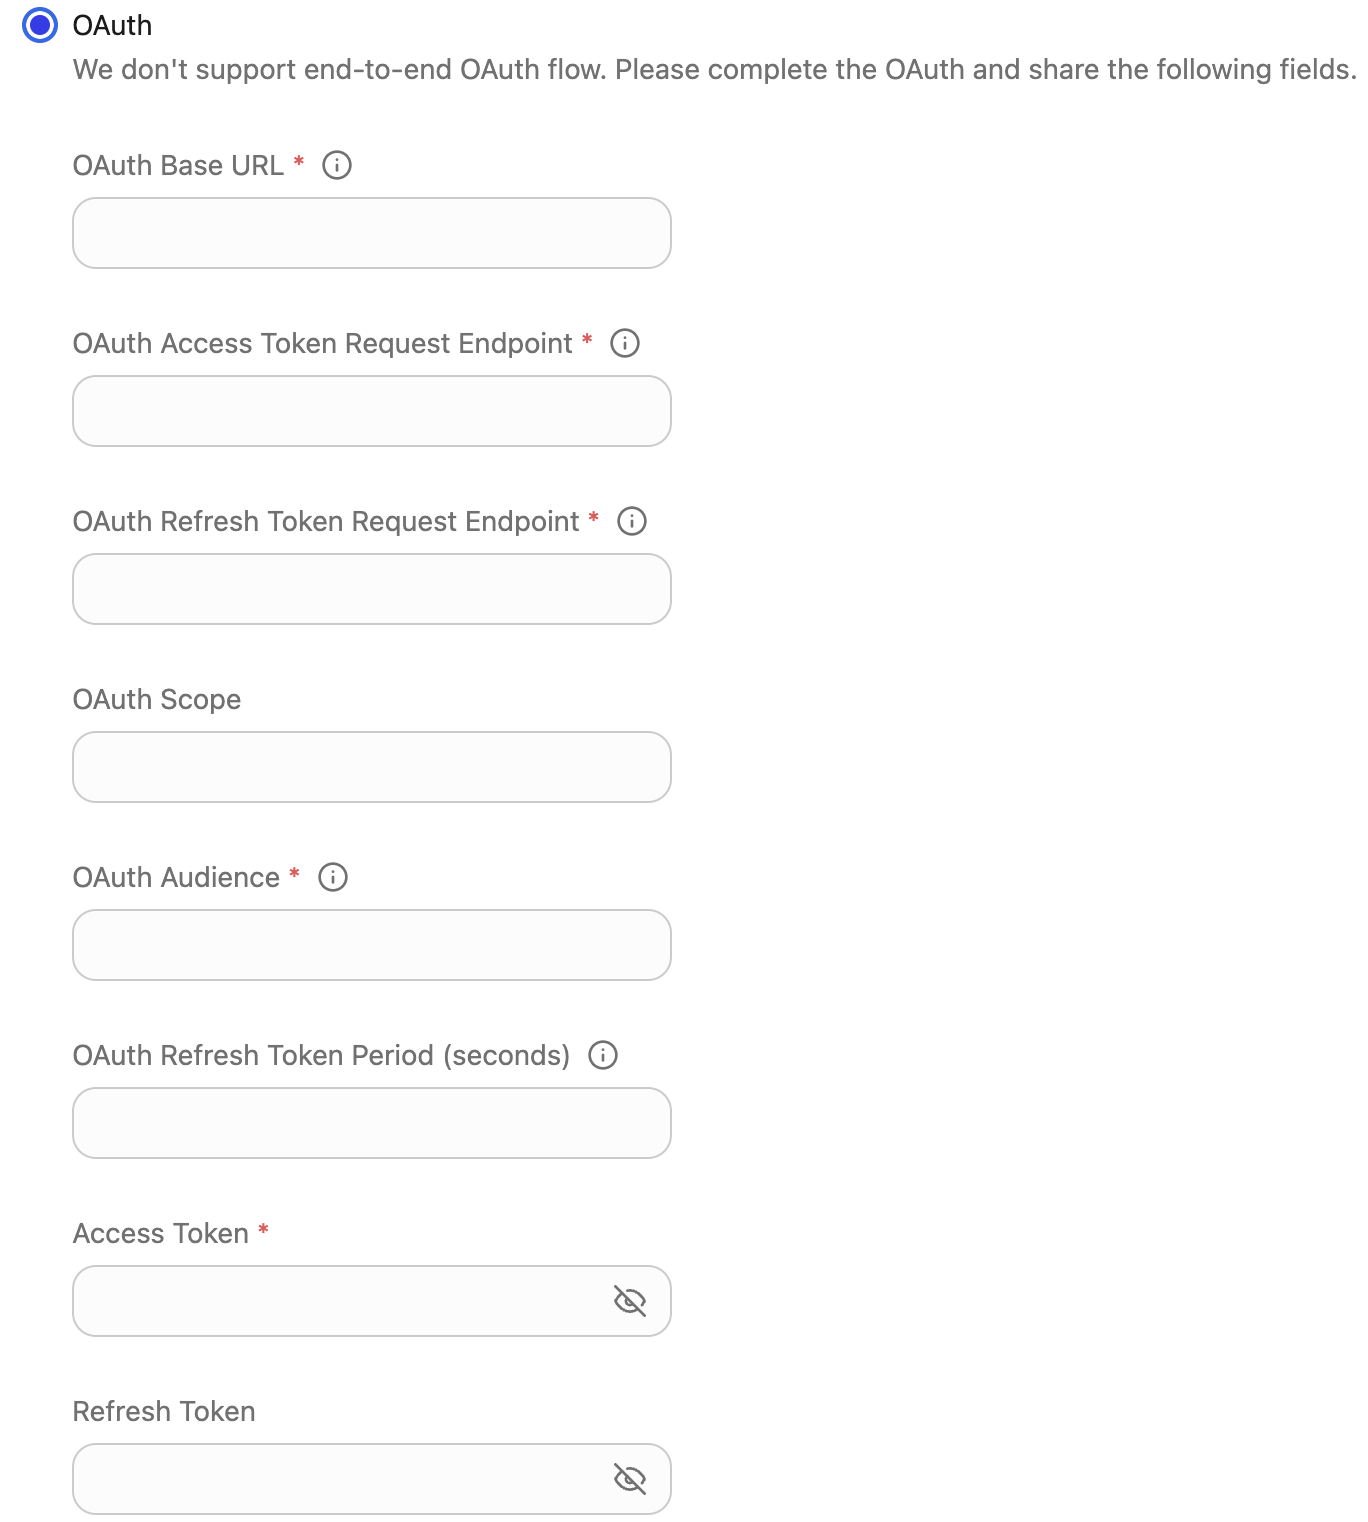Click the OAuth Refresh Token Request Endpoint field

[x=371, y=589]
